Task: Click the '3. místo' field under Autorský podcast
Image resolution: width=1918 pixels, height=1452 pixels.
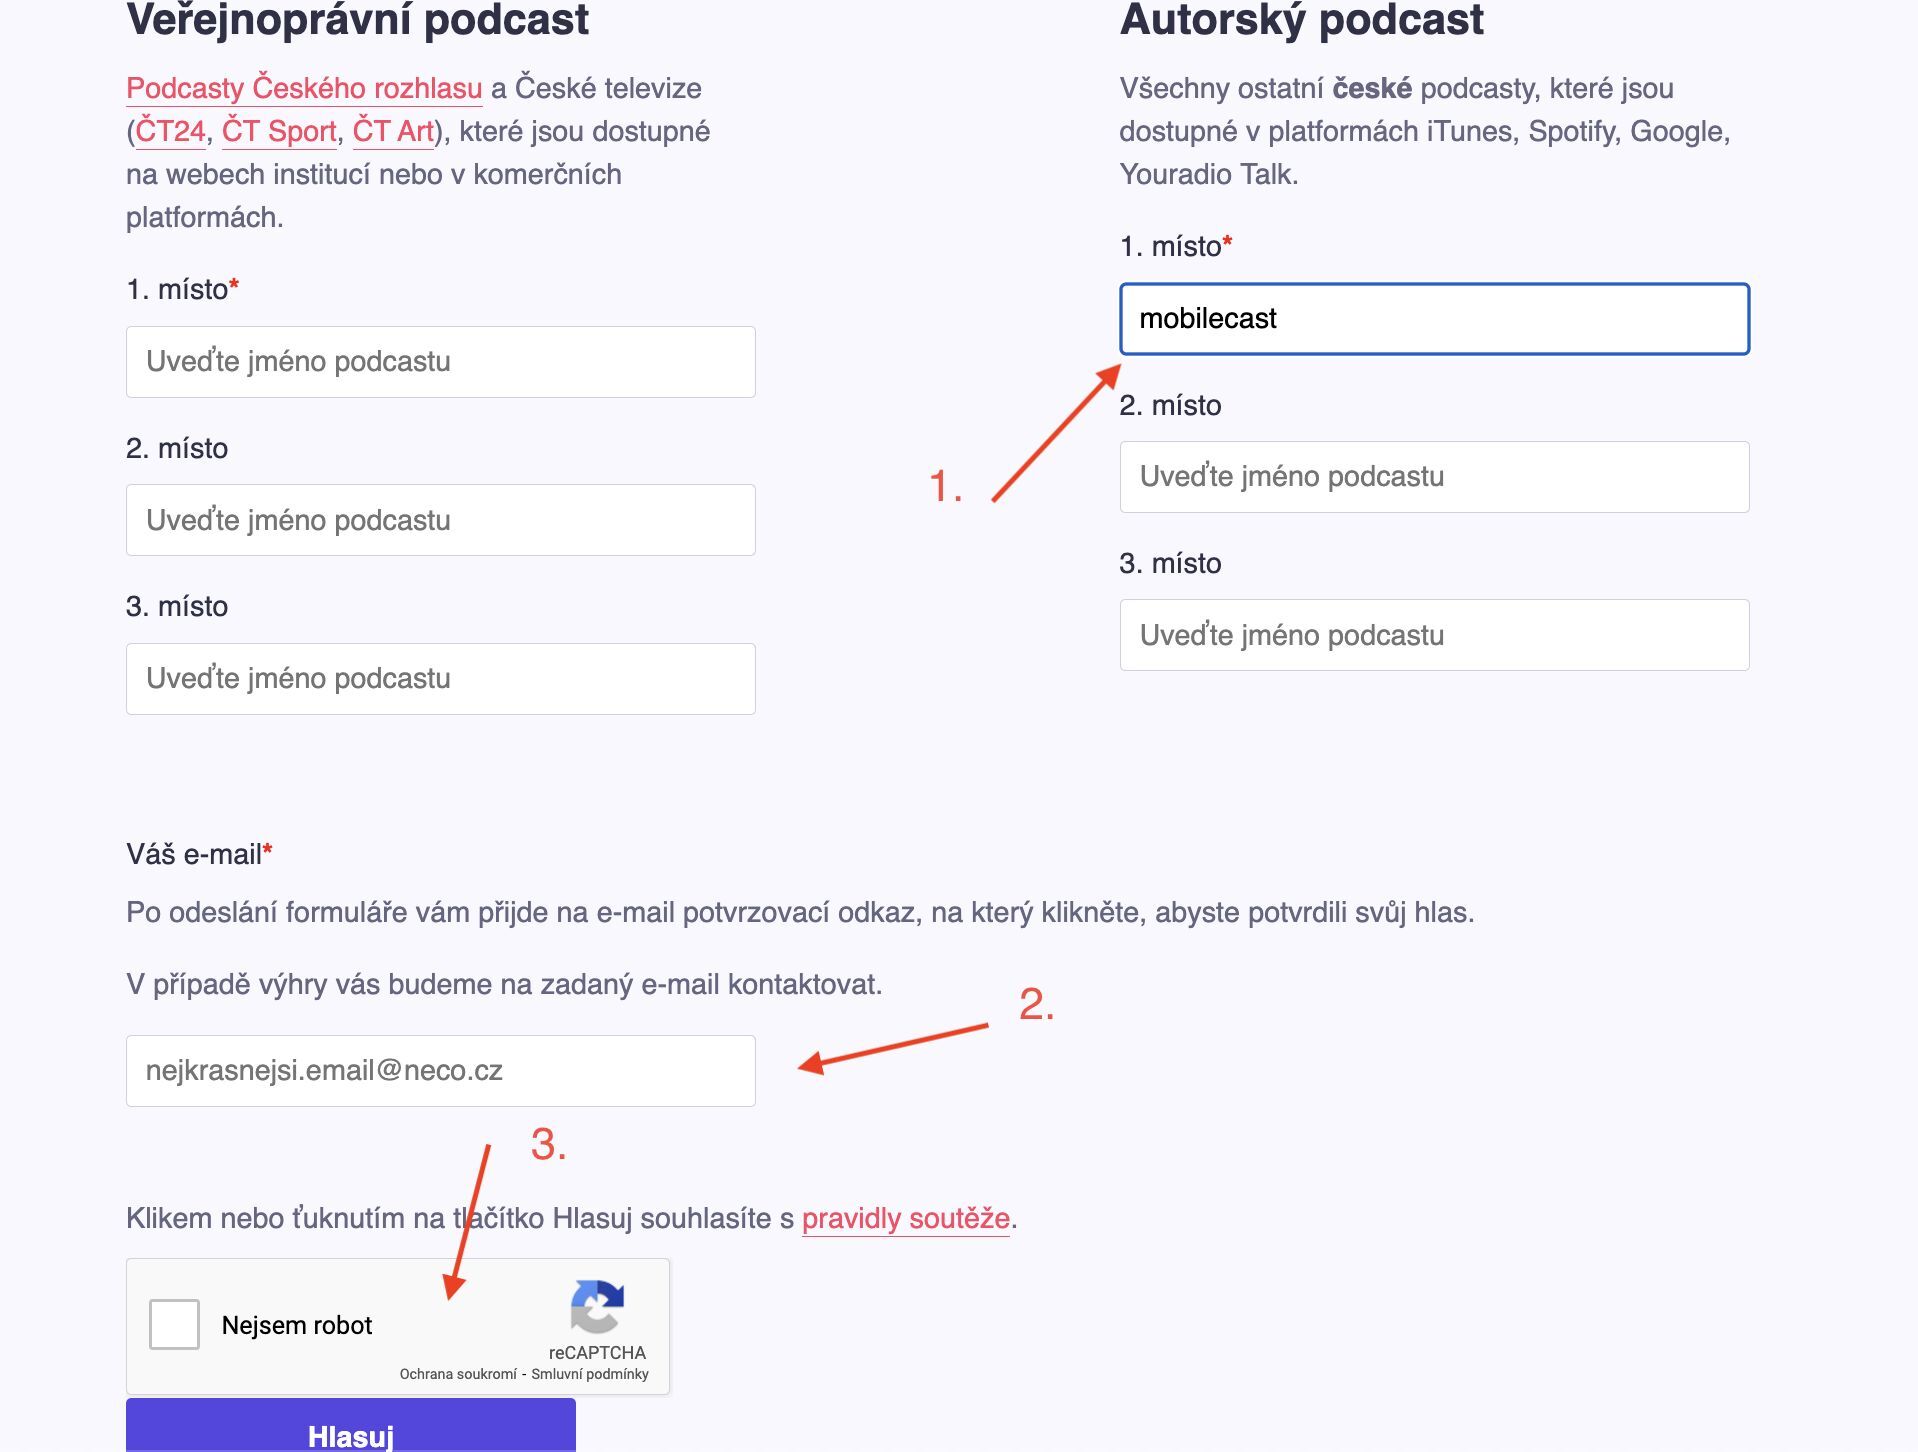Action: (x=1432, y=634)
